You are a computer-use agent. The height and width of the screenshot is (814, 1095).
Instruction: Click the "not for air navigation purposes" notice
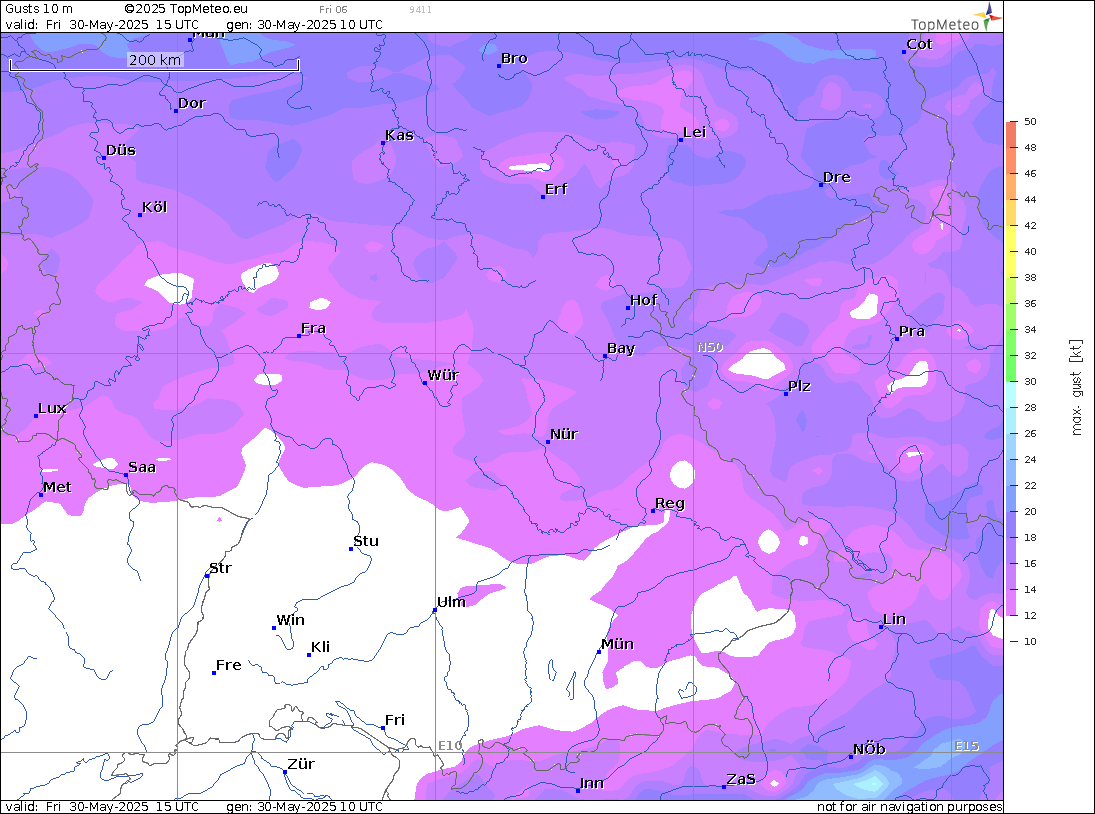tap(909, 806)
